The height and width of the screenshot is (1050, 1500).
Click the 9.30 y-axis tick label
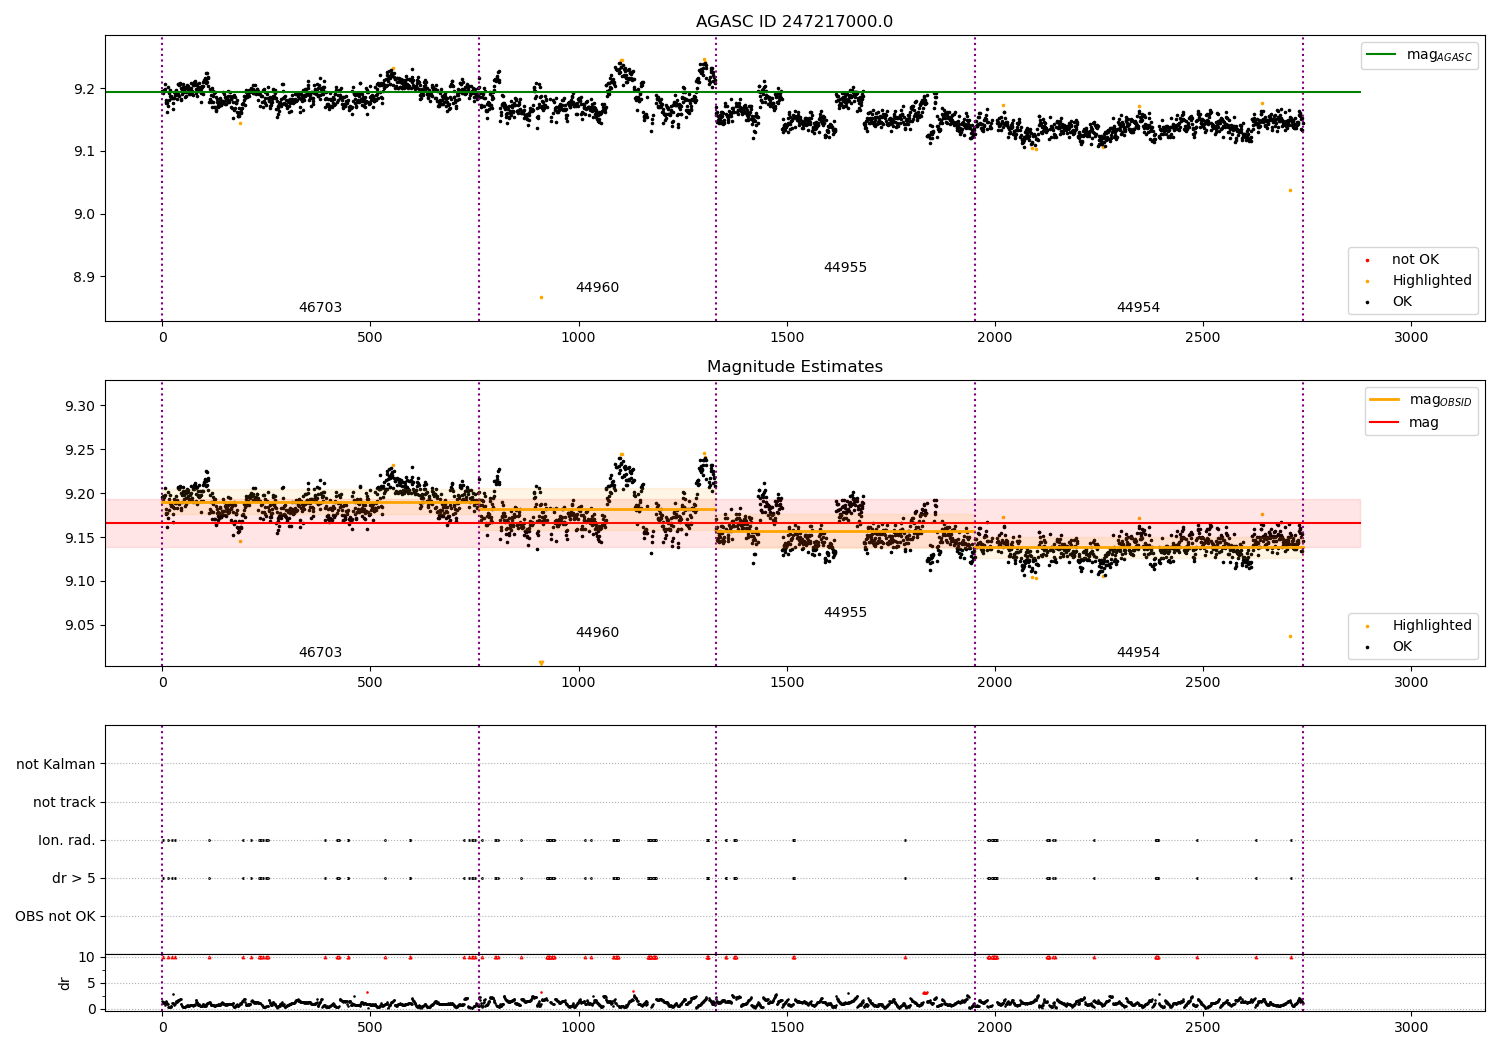pos(81,407)
